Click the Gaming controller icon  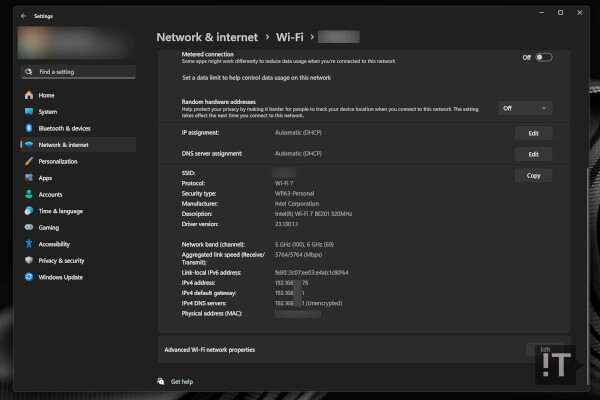29,227
